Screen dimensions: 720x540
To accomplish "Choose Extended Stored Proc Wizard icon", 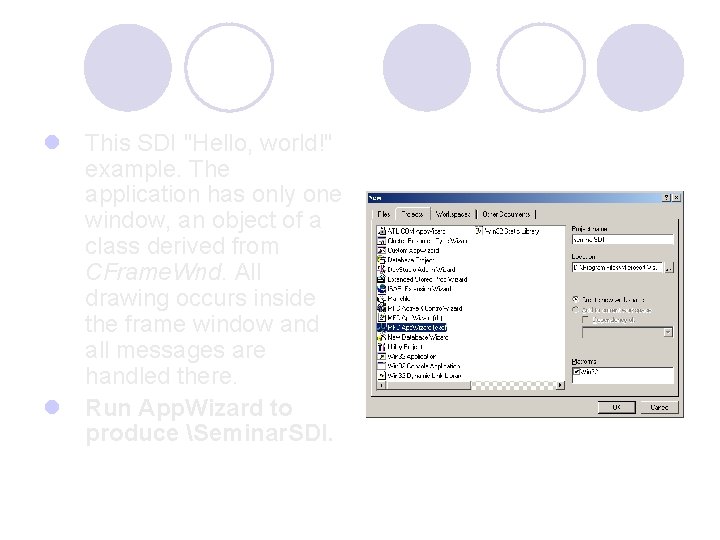I will tap(381, 279).
